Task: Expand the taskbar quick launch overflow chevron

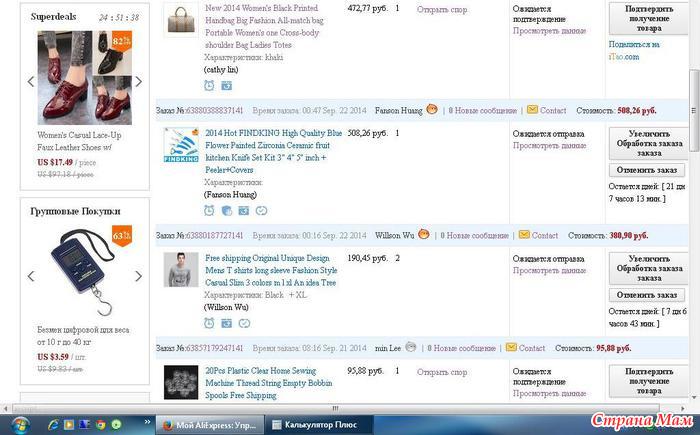Action: [x=147, y=422]
